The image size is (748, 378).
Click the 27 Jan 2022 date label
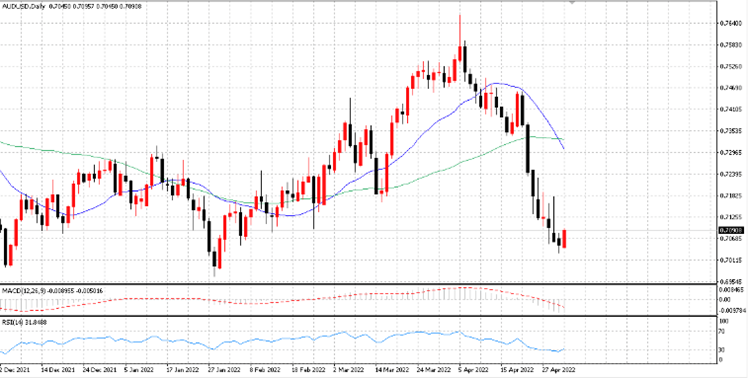(224, 370)
